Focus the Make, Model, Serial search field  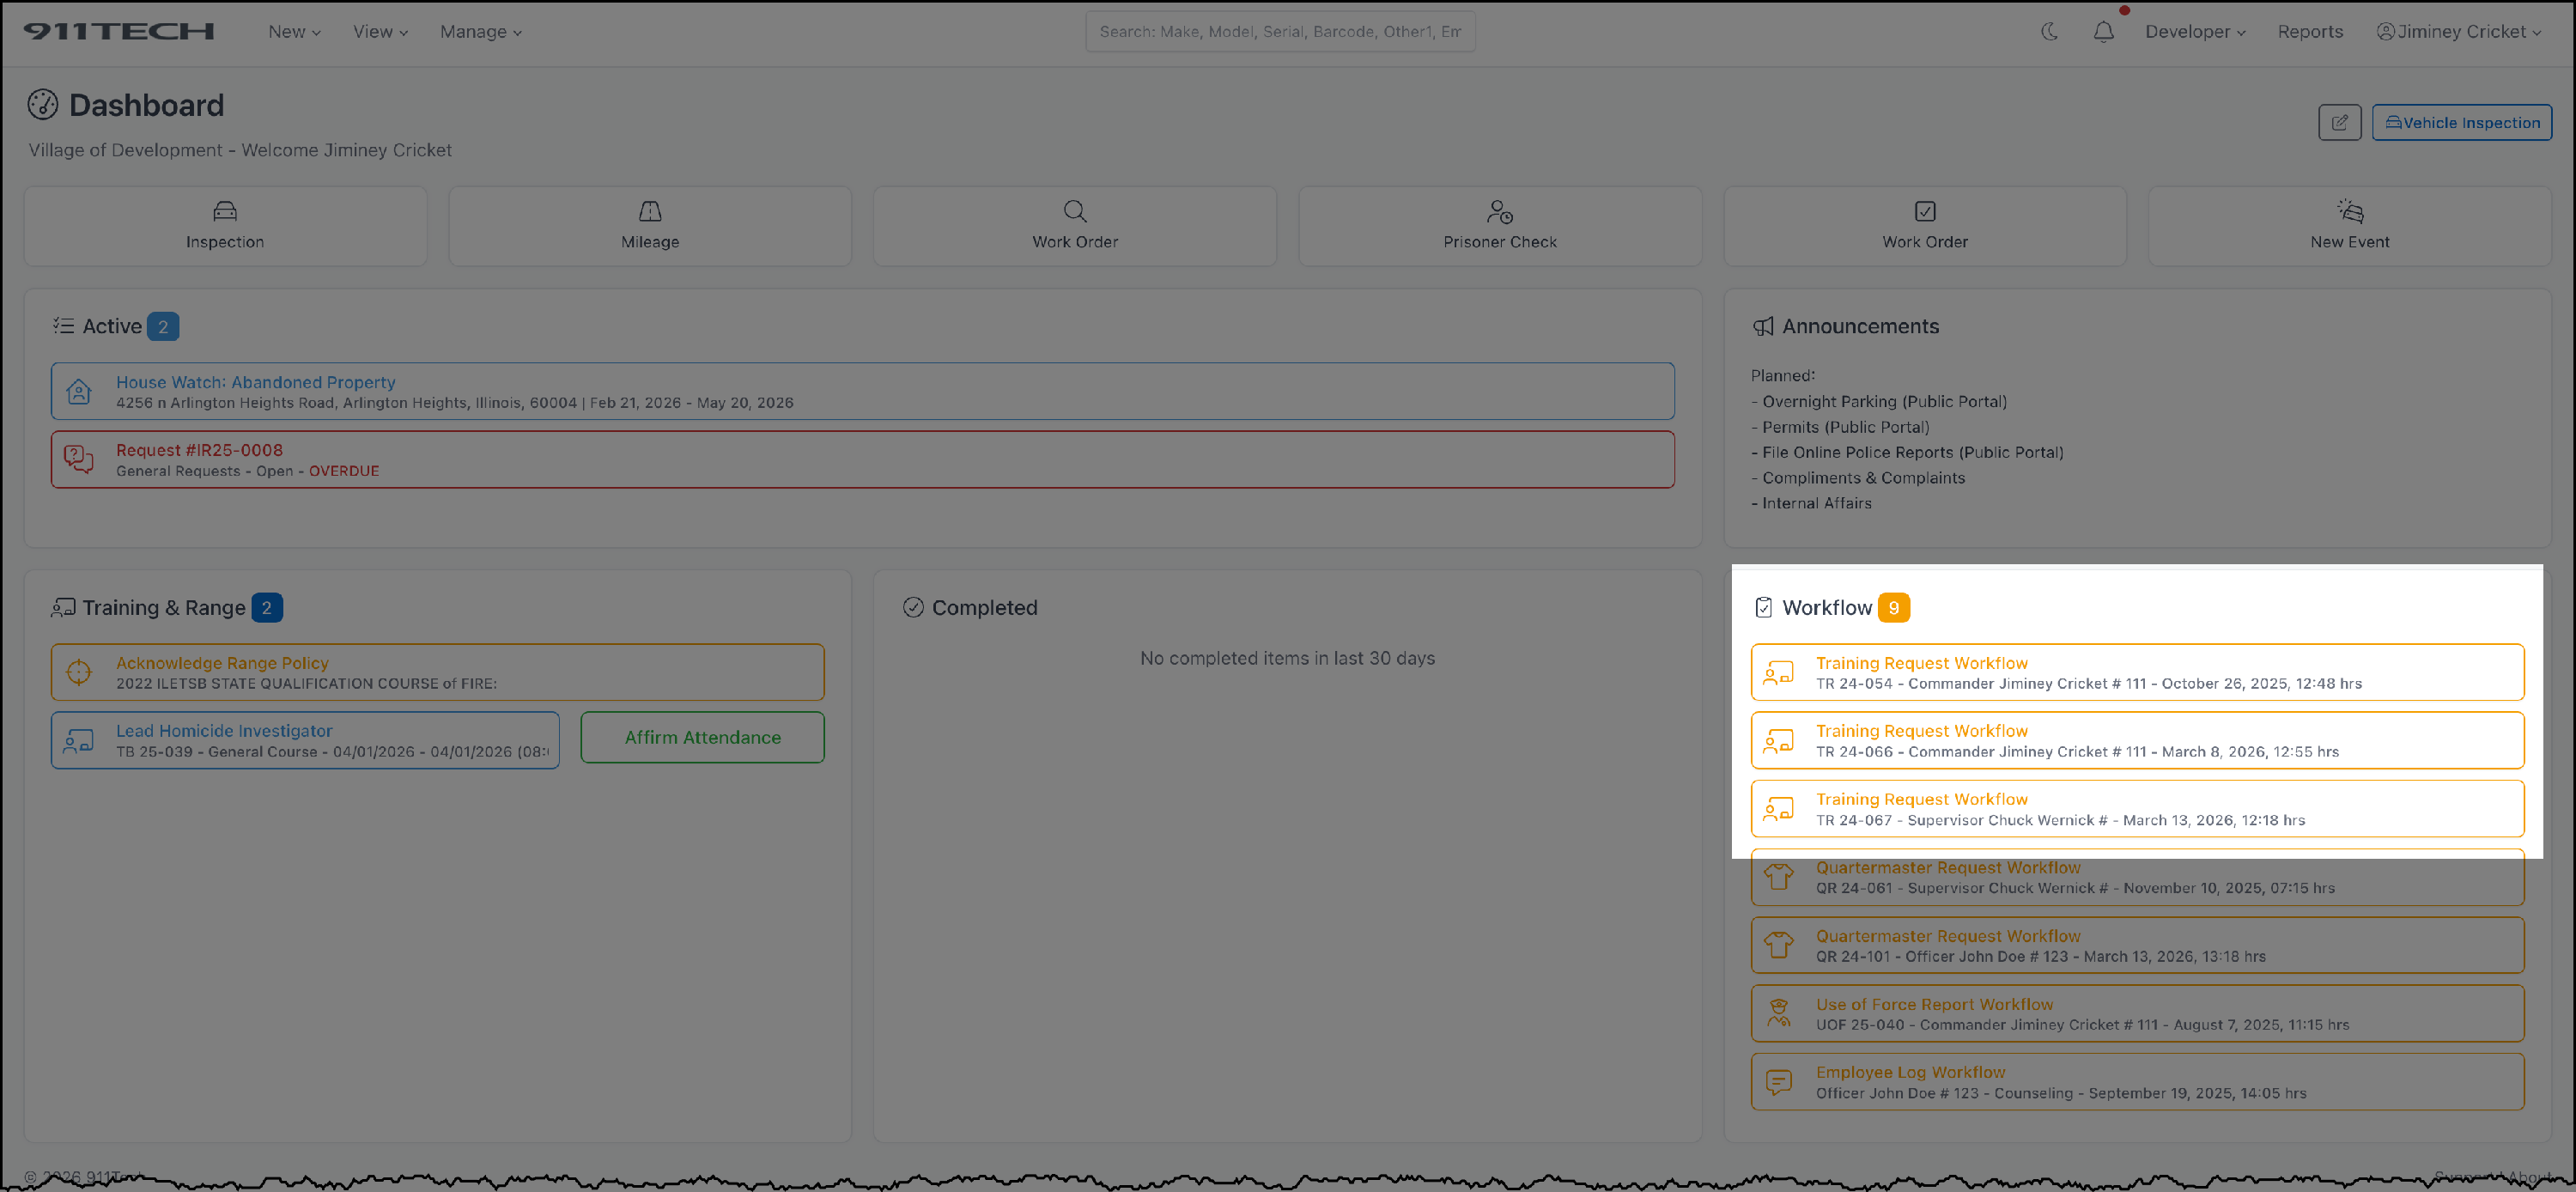[x=1279, y=31]
